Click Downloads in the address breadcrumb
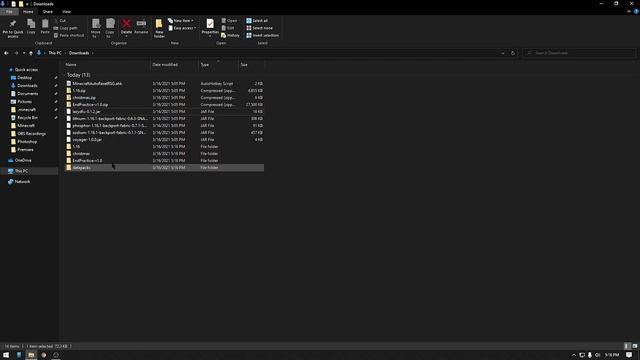 click(x=79, y=53)
